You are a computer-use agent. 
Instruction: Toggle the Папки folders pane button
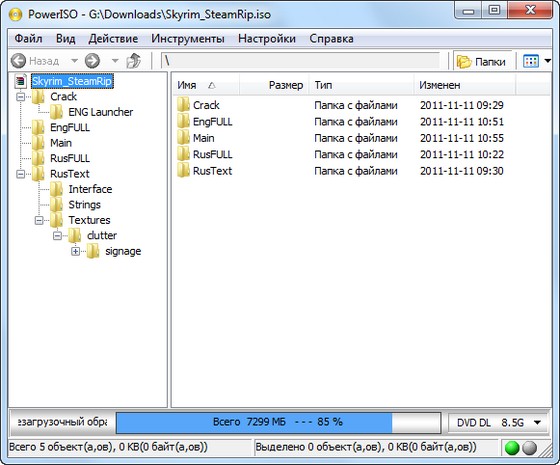click(x=481, y=61)
